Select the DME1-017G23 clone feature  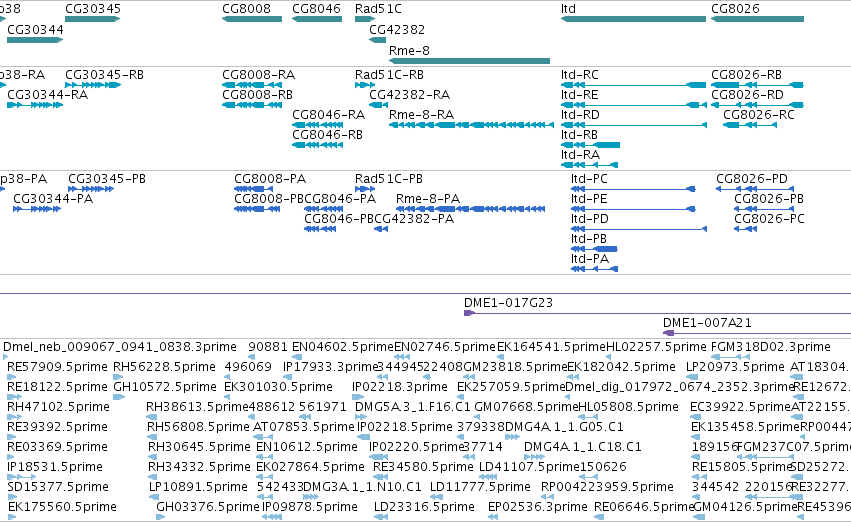point(657,313)
